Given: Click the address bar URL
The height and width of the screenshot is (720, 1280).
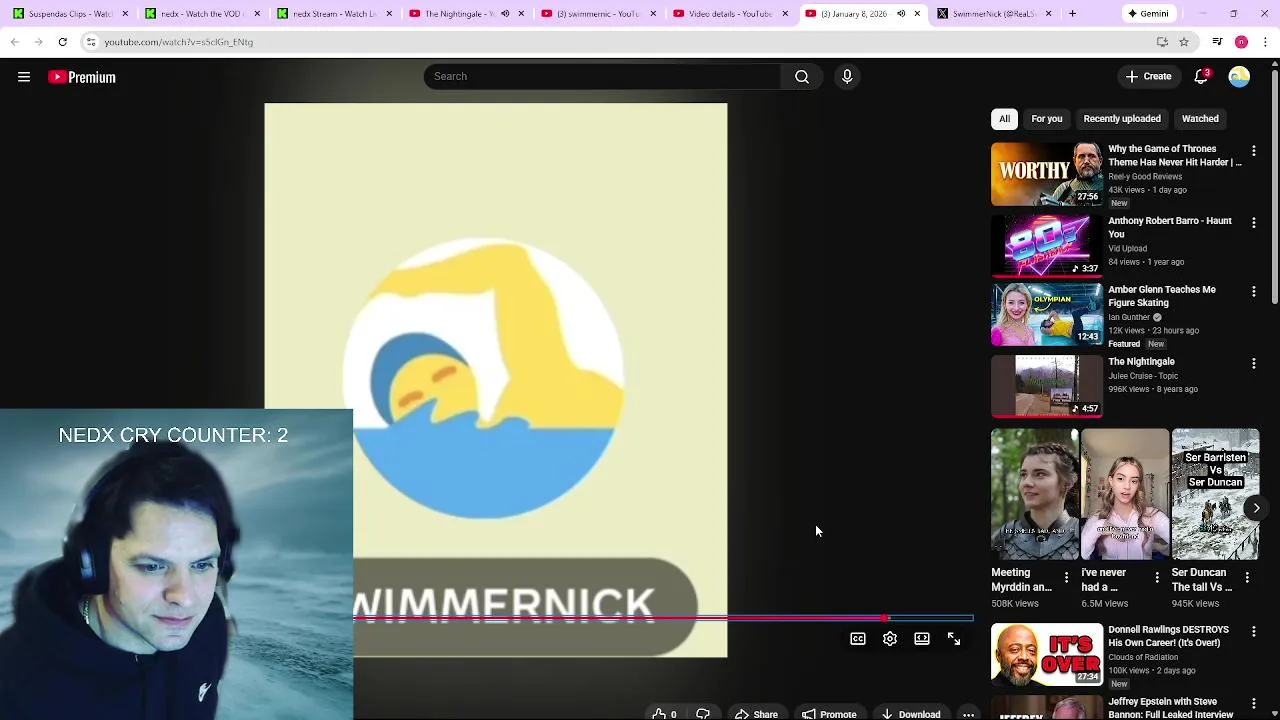Looking at the screenshot, I should click(178, 42).
